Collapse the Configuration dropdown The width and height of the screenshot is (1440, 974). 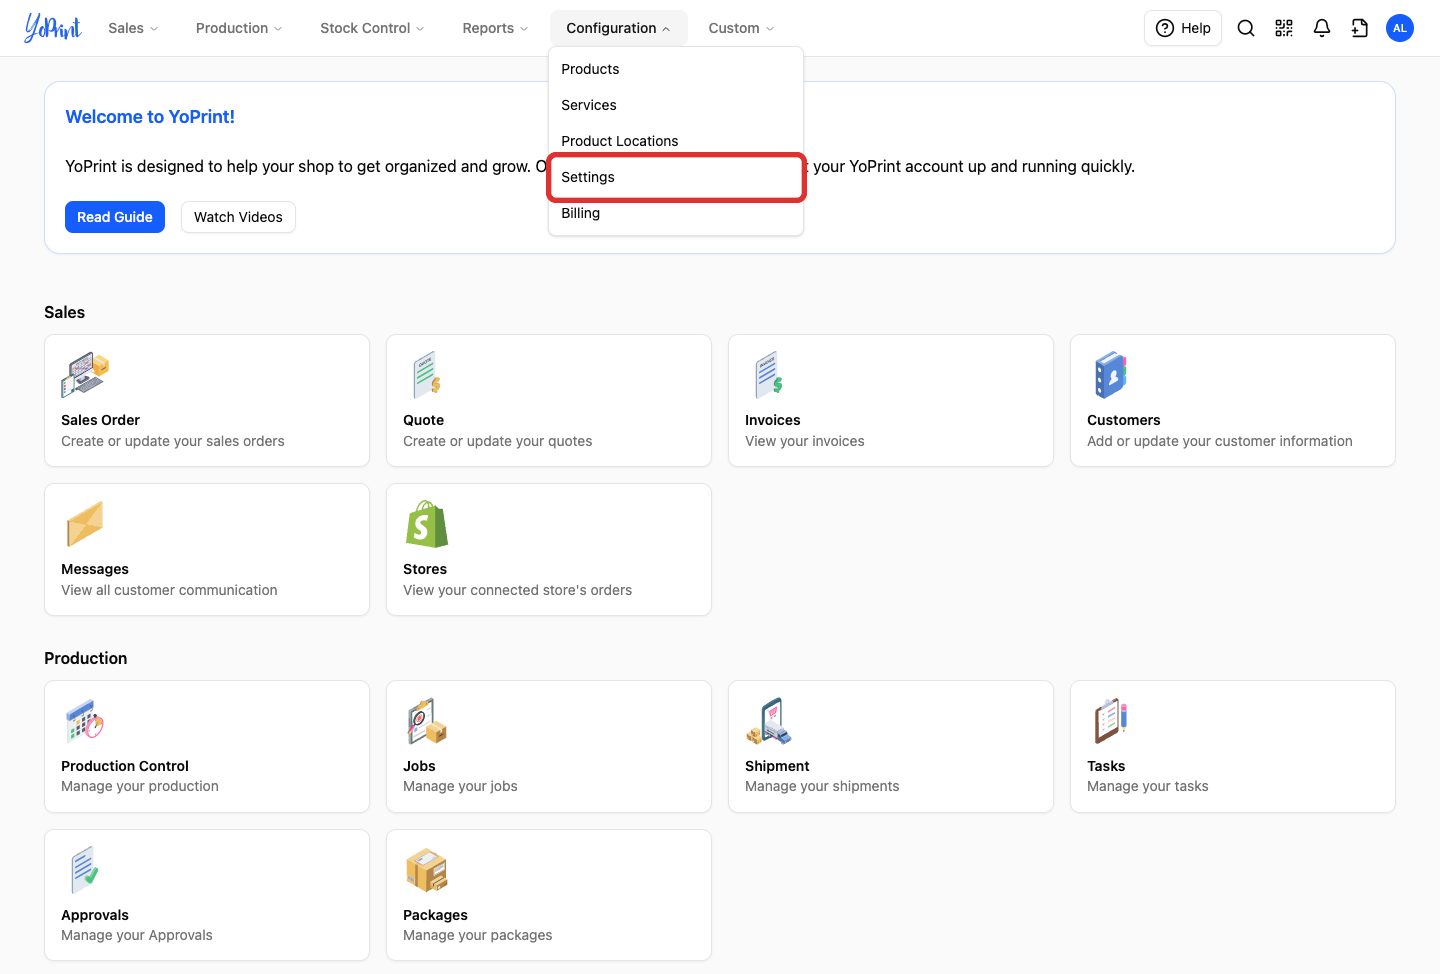tap(618, 28)
